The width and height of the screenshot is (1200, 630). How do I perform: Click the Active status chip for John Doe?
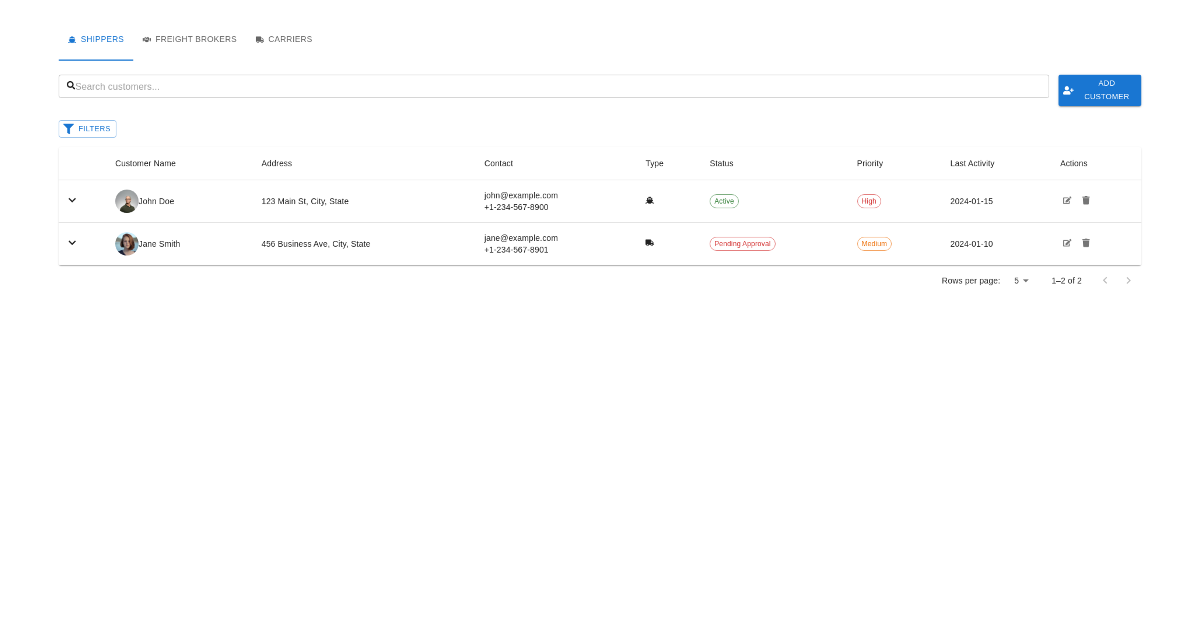coord(724,200)
